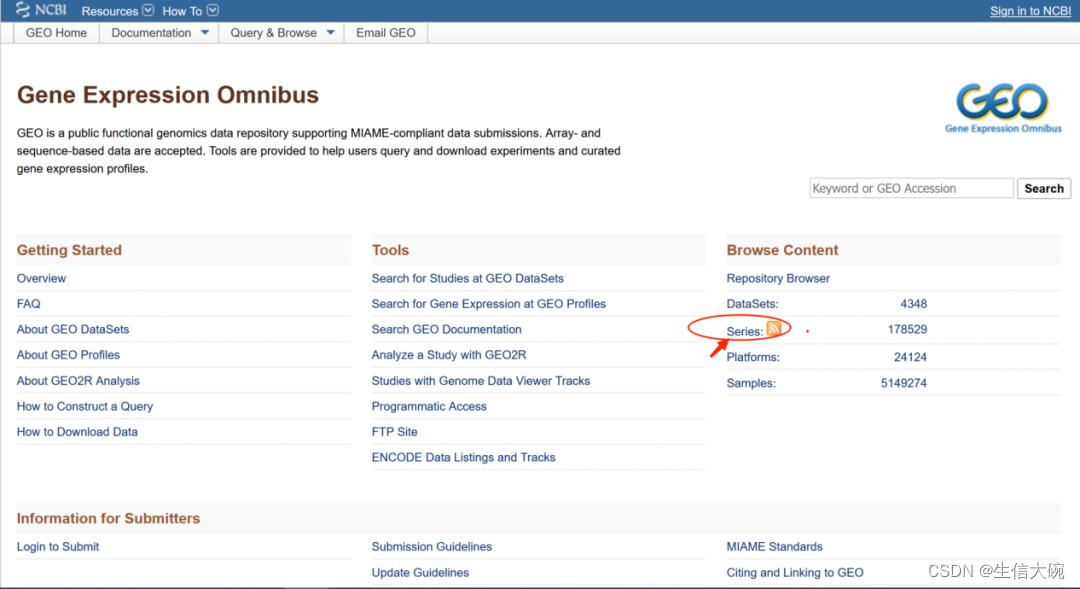The height and width of the screenshot is (589, 1080).
Task: Open Studies with Genome Data Viewer Tracks
Action: coord(481,381)
